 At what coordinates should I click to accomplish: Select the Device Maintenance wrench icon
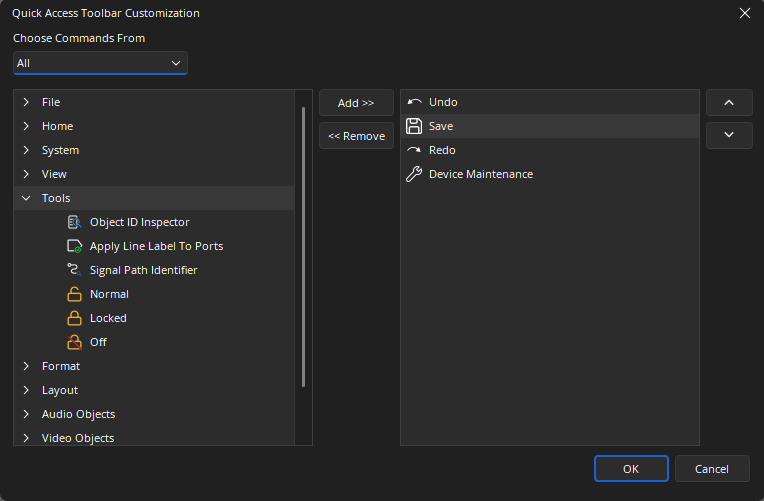413,174
